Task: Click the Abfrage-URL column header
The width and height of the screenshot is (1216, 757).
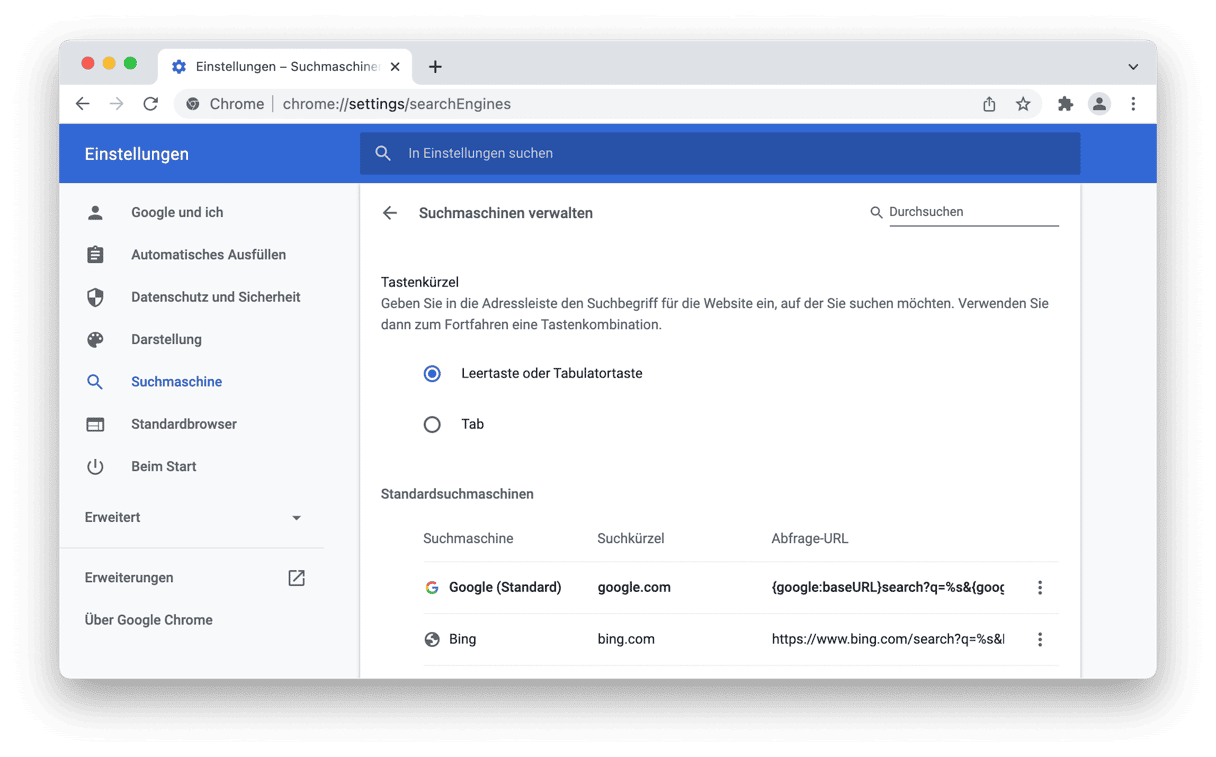Action: pyautogui.click(x=810, y=539)
